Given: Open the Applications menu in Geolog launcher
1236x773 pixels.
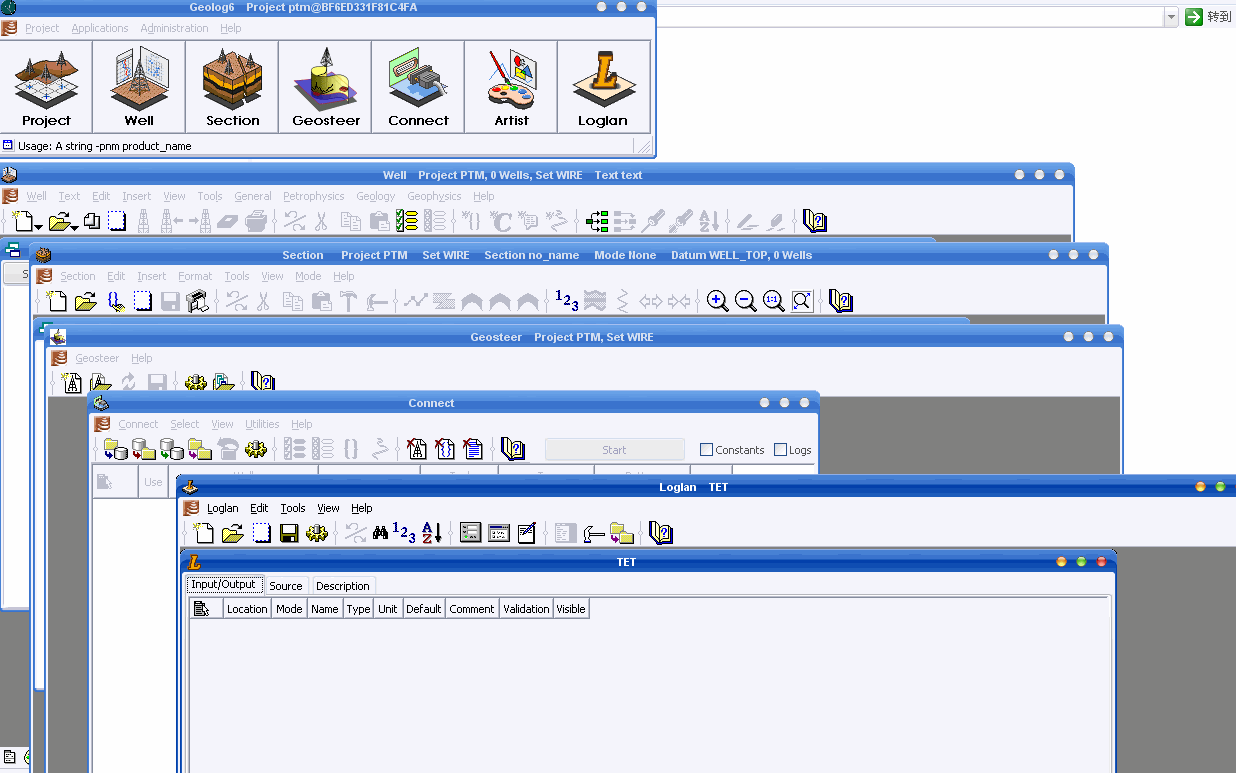Looking at the screenshot, I should coord(100,28).
